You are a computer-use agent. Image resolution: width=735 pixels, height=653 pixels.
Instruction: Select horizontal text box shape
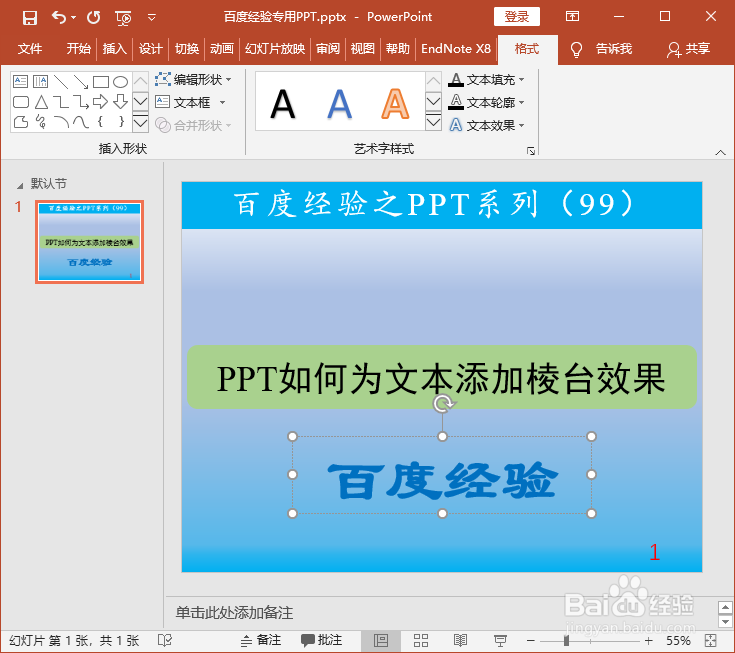[21, 82]
